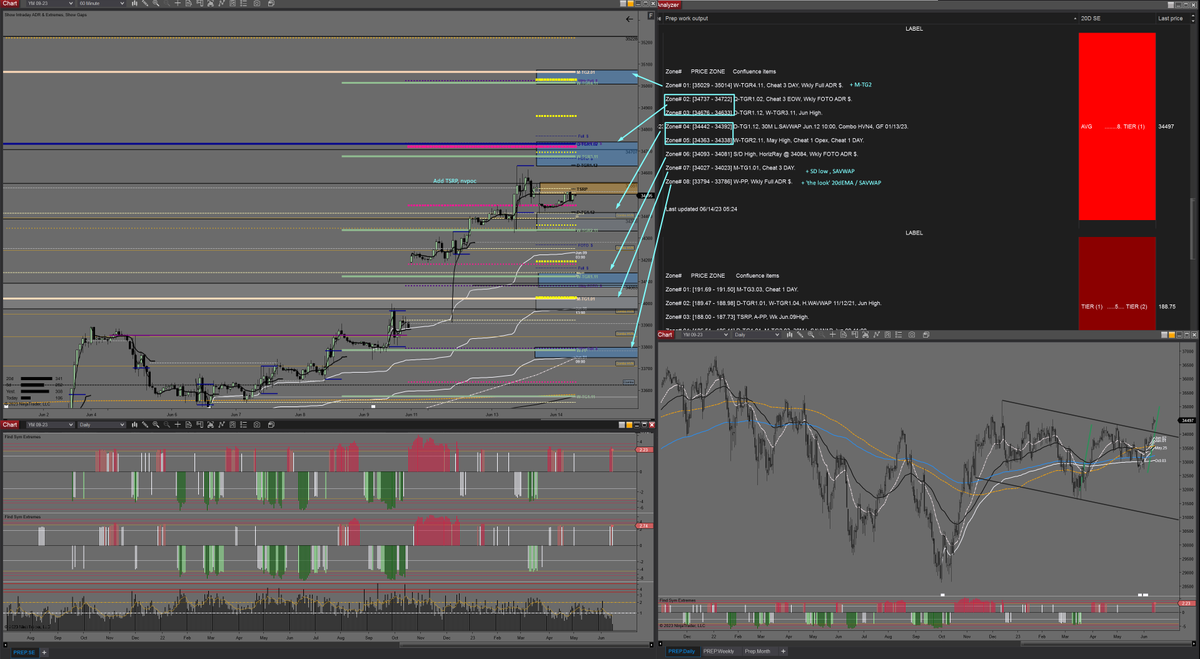Viewport: 1200px width, 659px height.
Task: Click camera icon in lower-left Daily chart toolbar
Action: (257, 424)
